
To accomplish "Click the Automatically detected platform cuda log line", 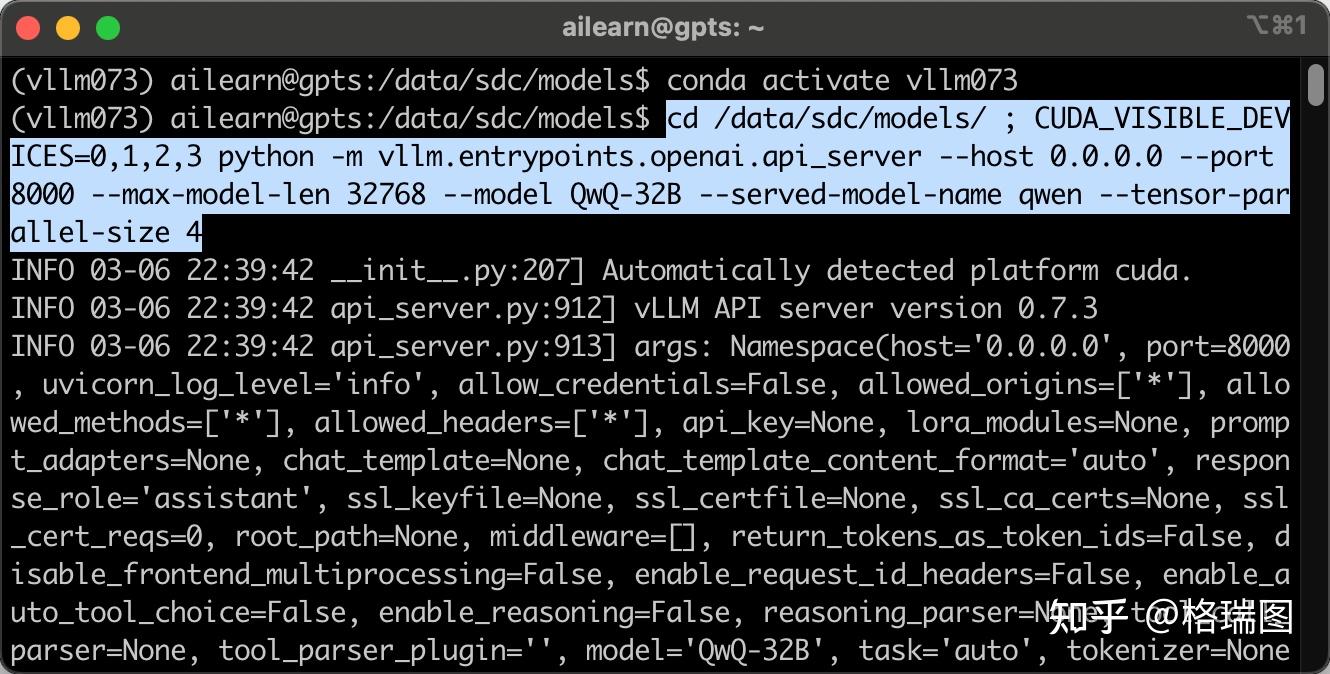I will point(897,270).
